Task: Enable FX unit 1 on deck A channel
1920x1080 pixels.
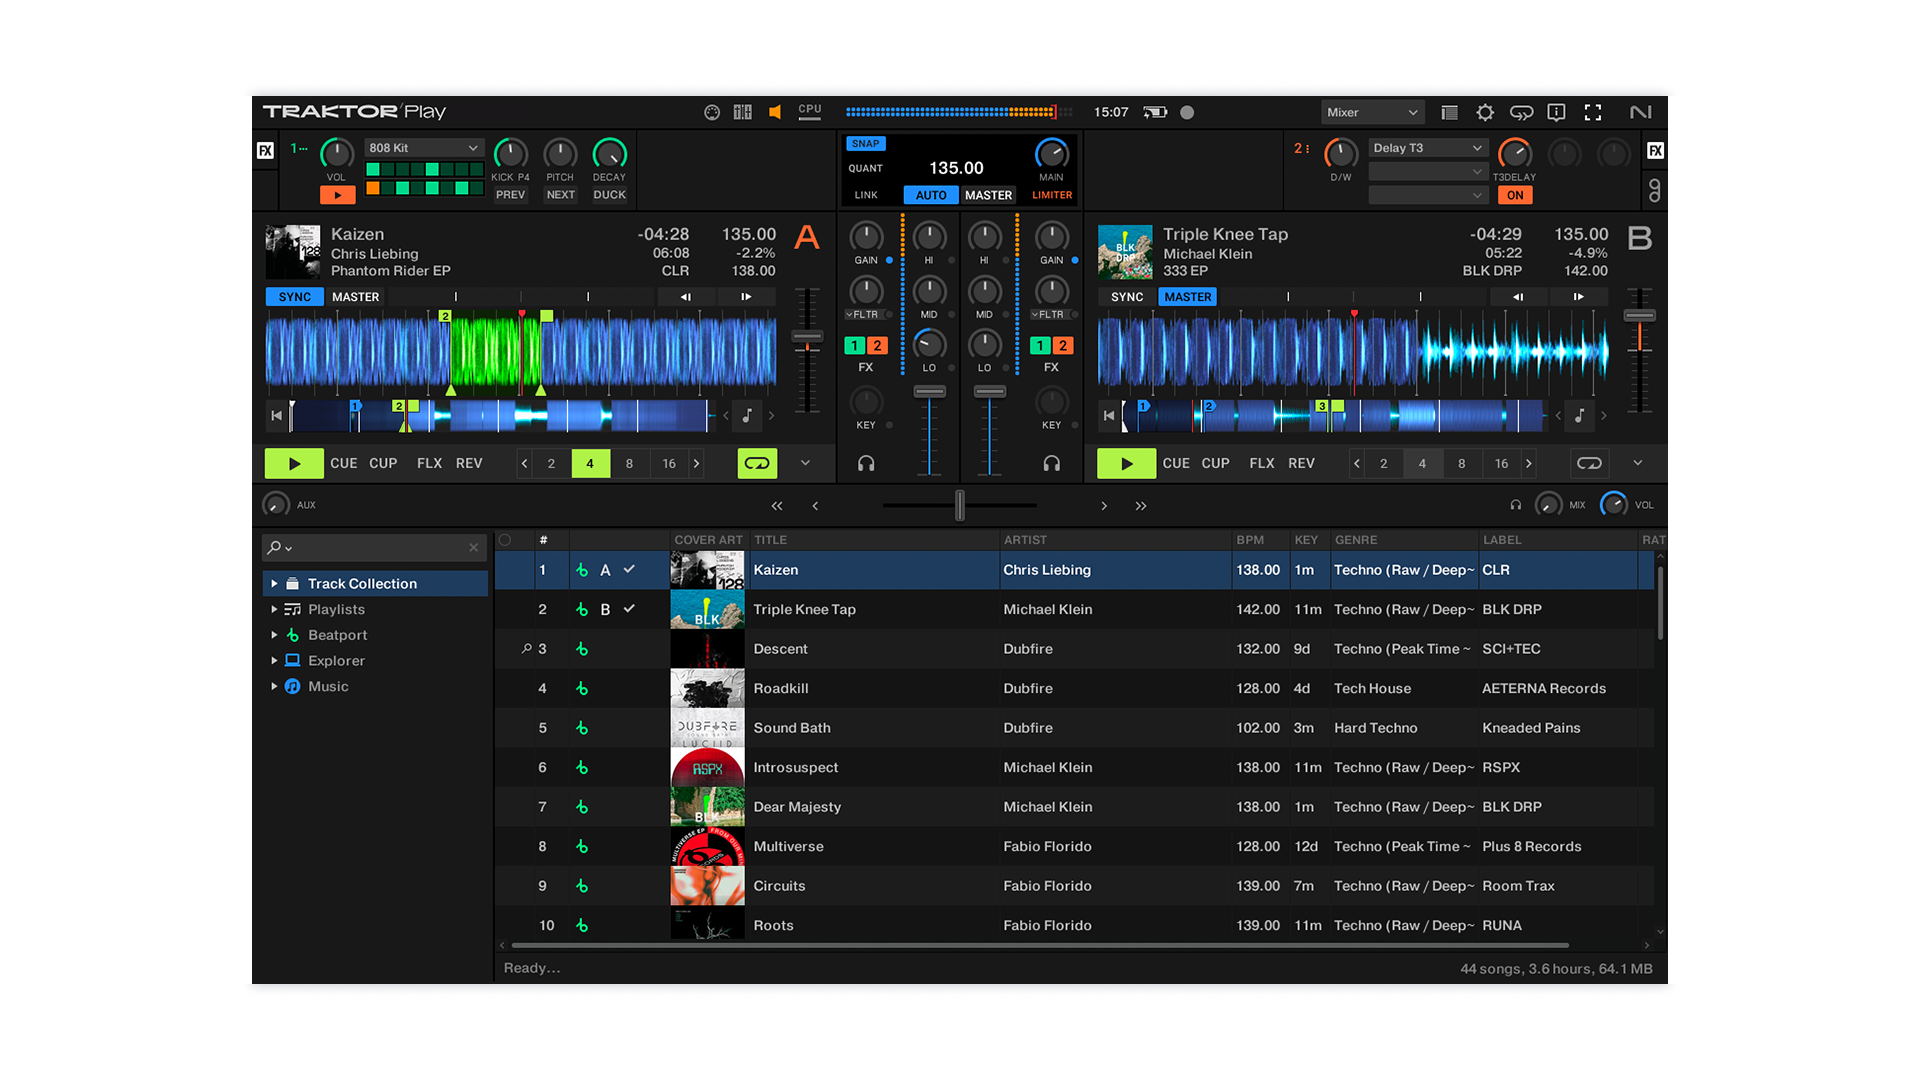Action: (853, 345)
